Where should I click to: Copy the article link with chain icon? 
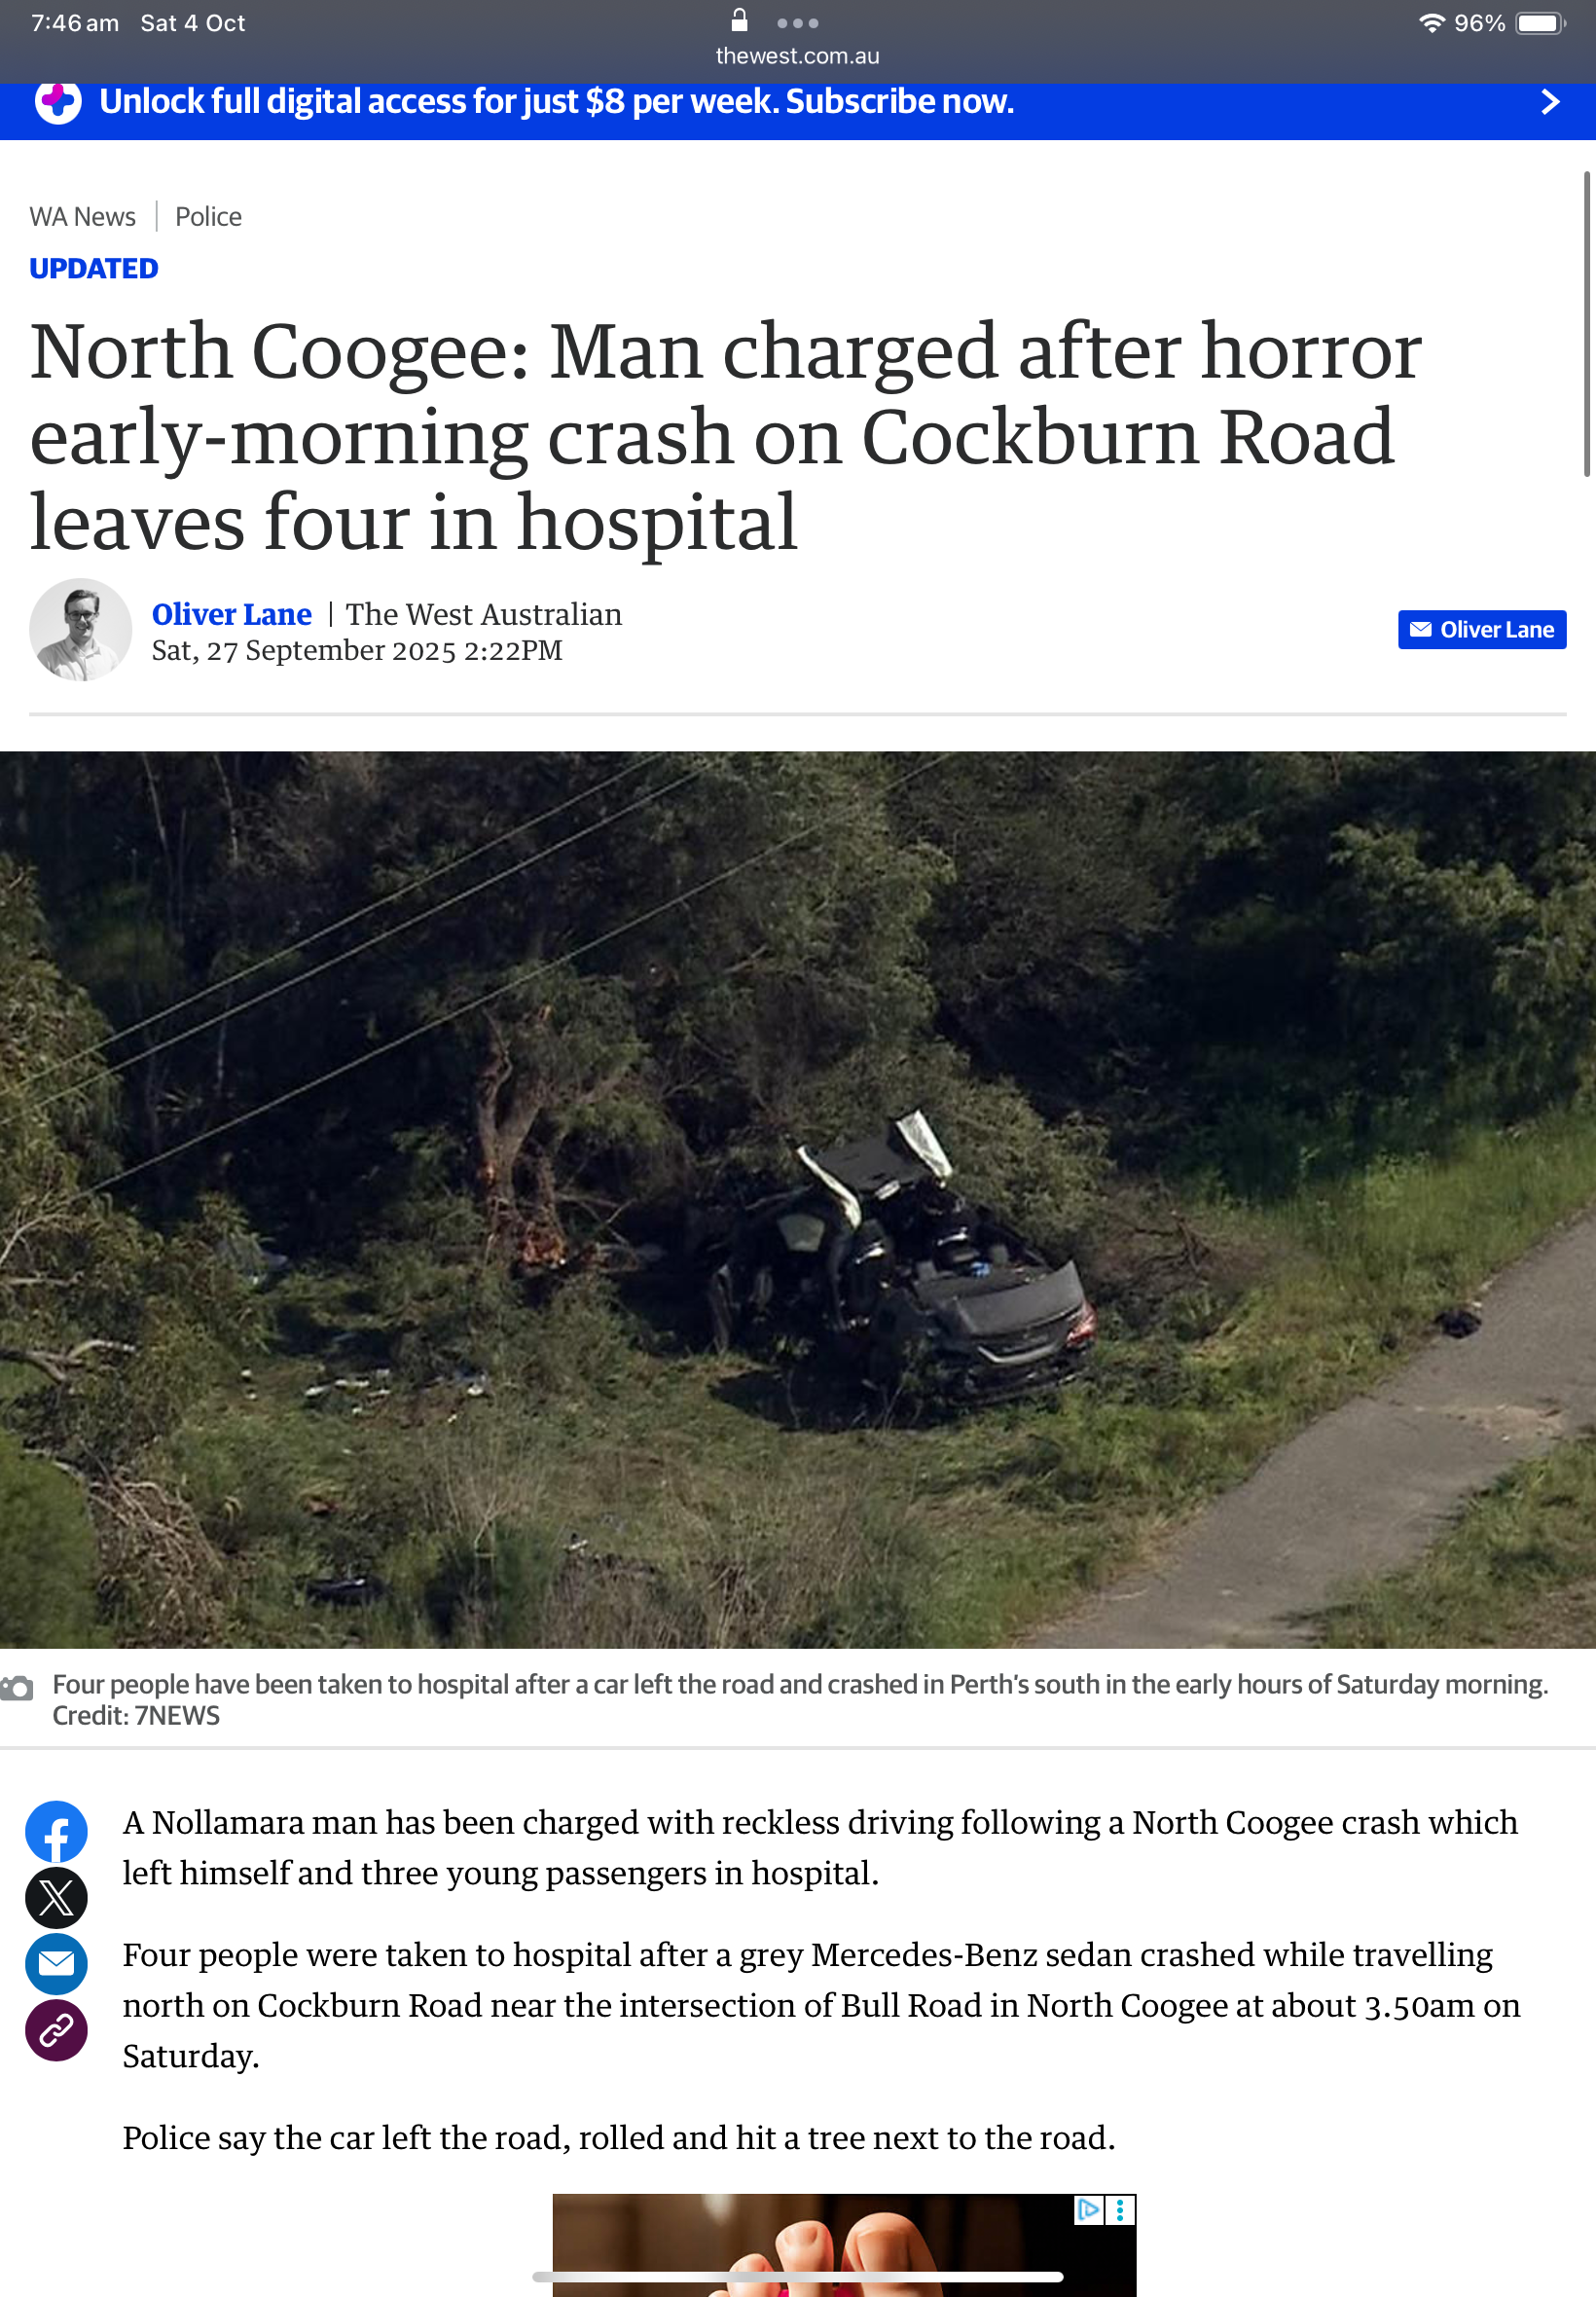coord(56,2030)
